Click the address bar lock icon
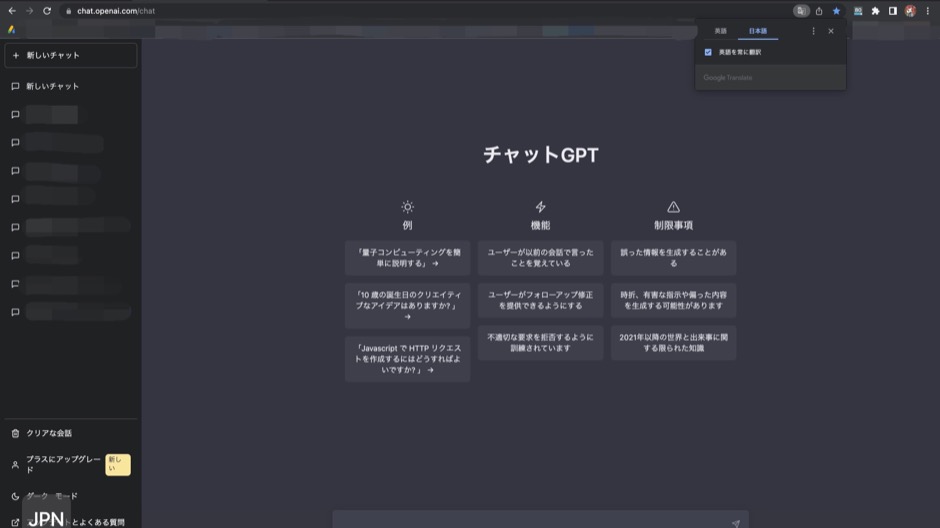Screen dimensions: 940x528 (x=68, y=11)
